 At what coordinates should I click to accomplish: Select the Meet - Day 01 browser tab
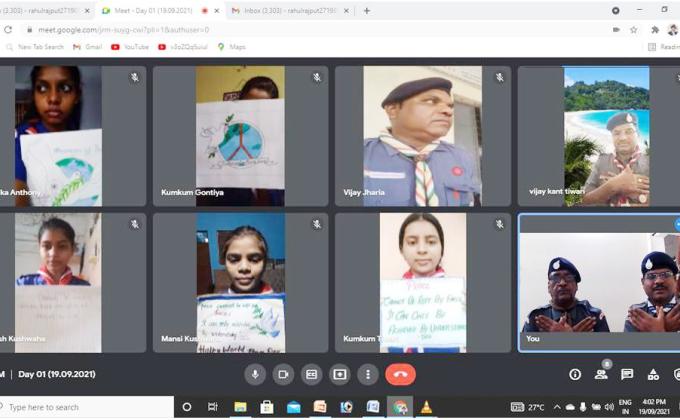click(150, 10)
